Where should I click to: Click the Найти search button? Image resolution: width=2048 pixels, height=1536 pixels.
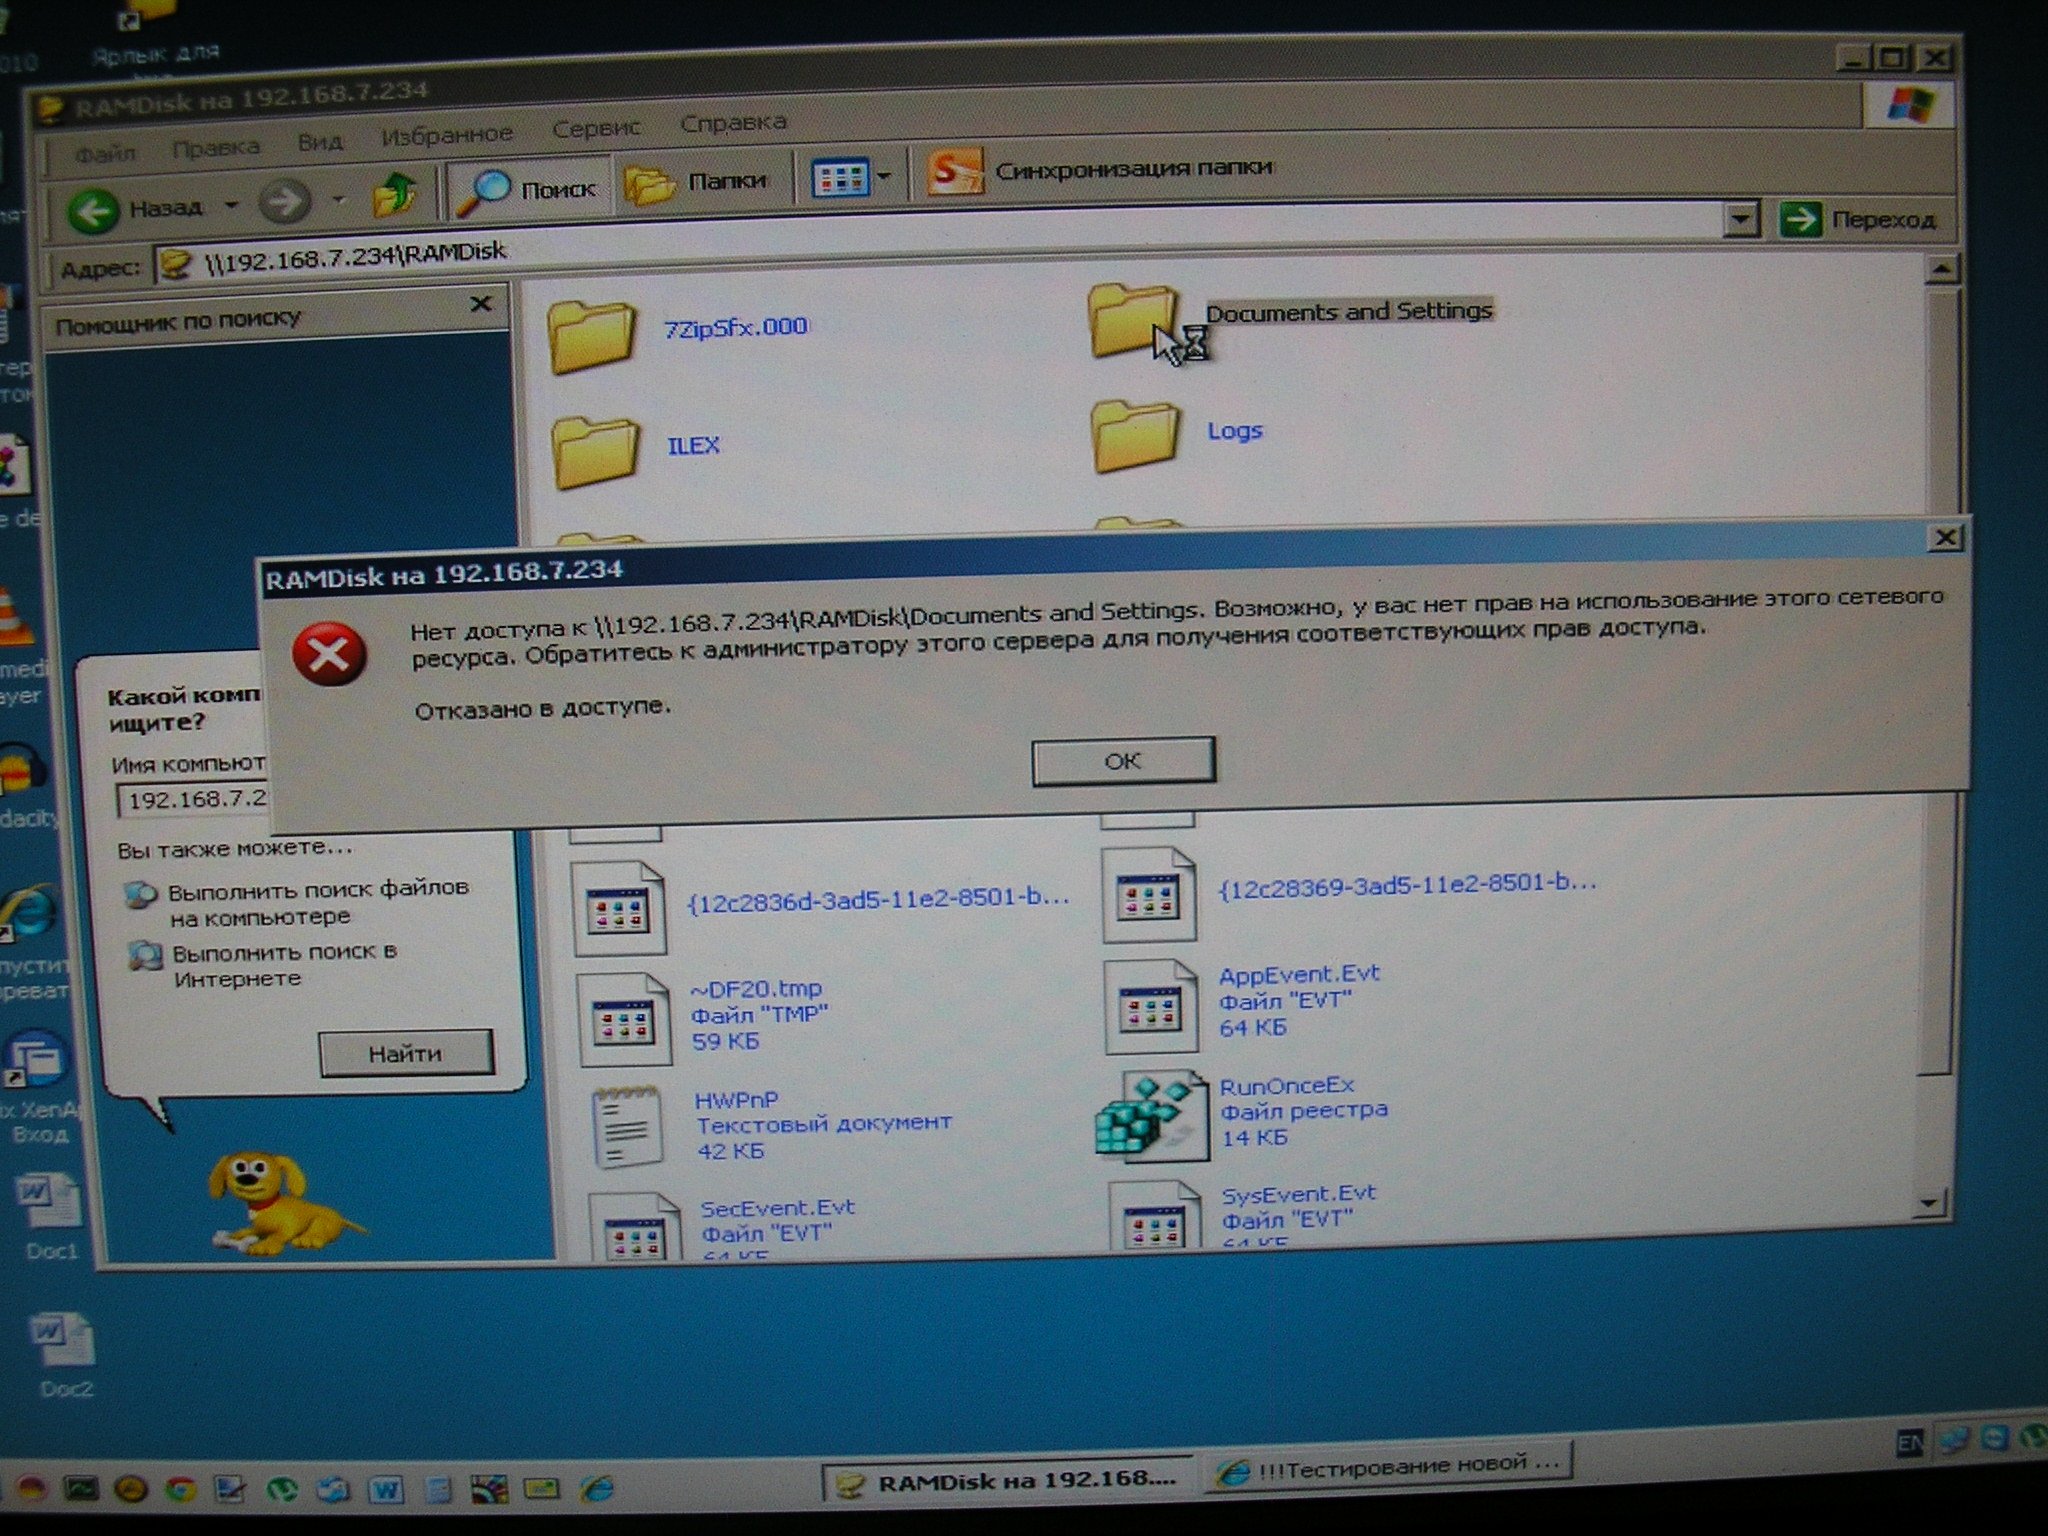(405, 1053)
